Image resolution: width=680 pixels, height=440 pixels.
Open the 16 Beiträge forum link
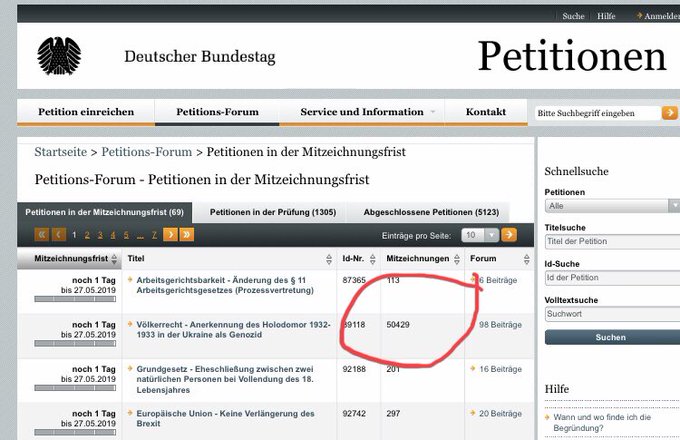pos(500,369)
